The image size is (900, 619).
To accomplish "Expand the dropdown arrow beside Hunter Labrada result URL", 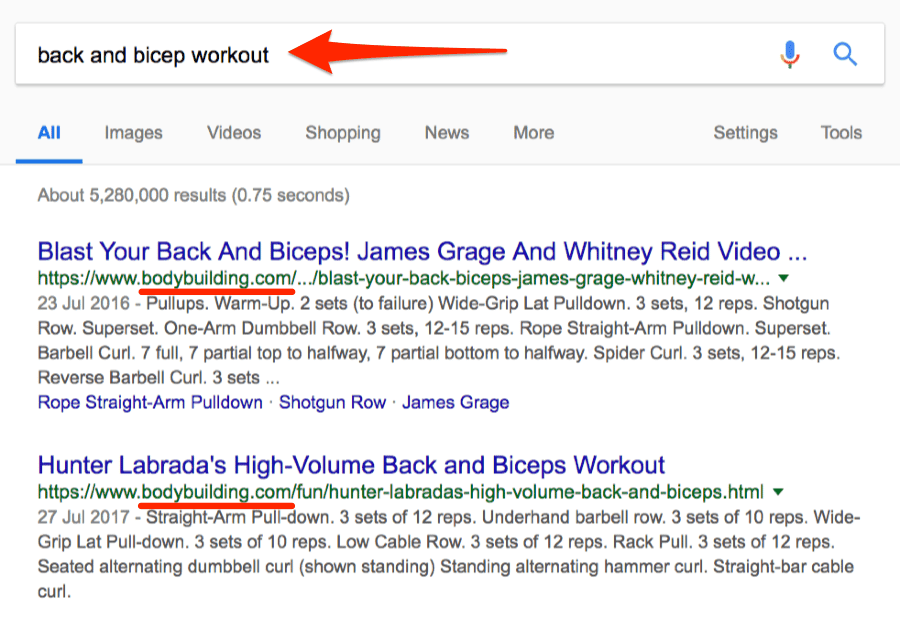I will [x=778, y=492].
